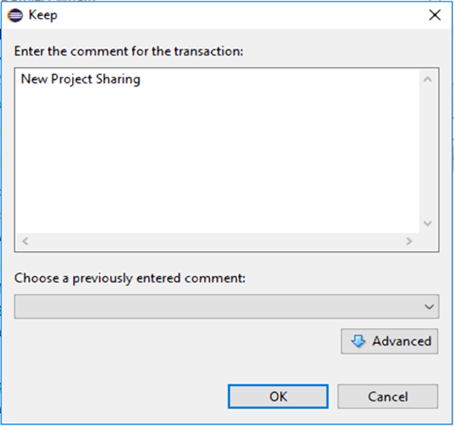
Task: Click the blue down-arrow icon on Advanced
Action: point(358,341)
